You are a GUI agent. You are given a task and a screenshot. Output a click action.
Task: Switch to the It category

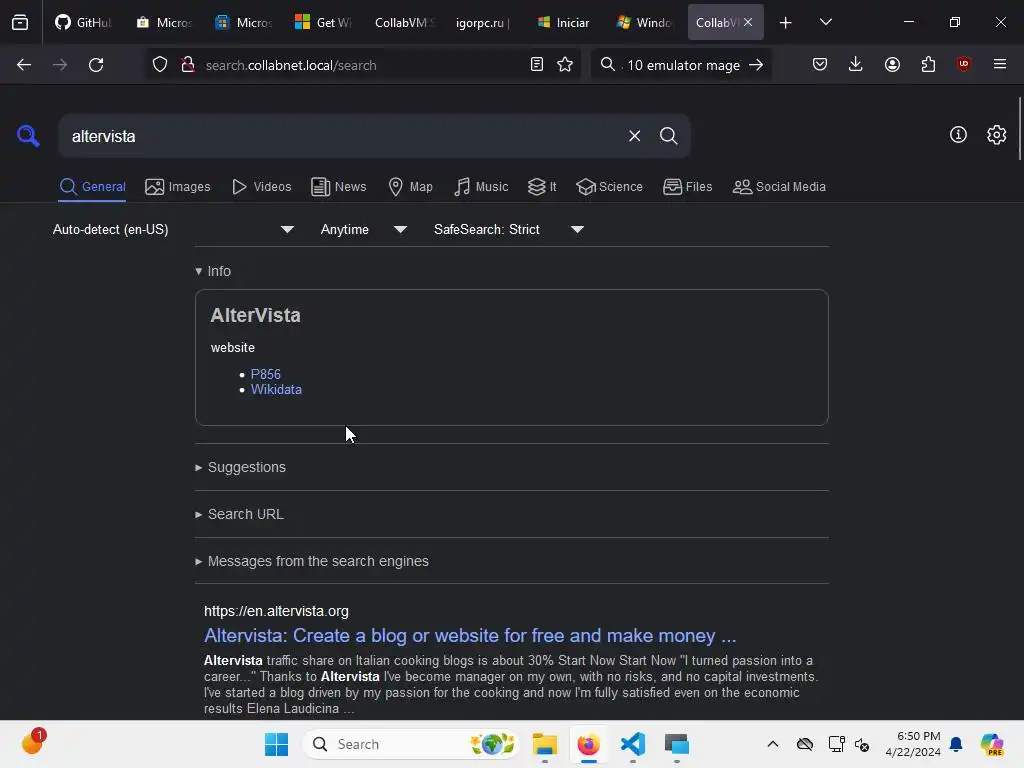coord(542,187)
